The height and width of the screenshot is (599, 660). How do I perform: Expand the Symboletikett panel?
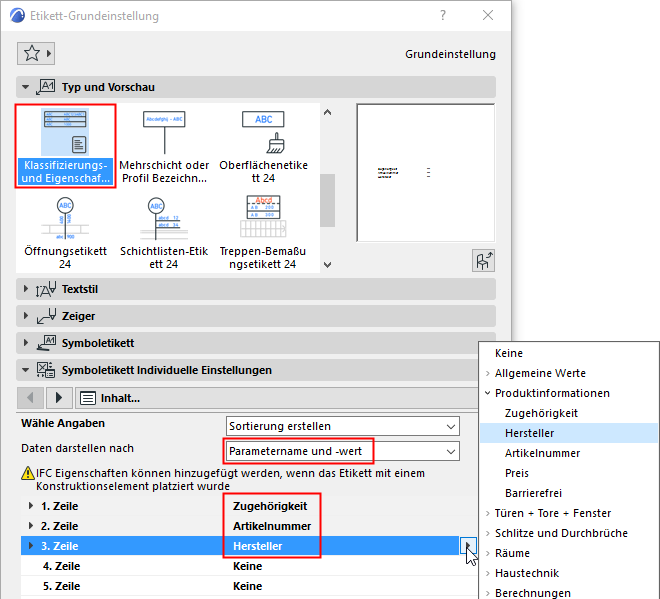[26, 343]
